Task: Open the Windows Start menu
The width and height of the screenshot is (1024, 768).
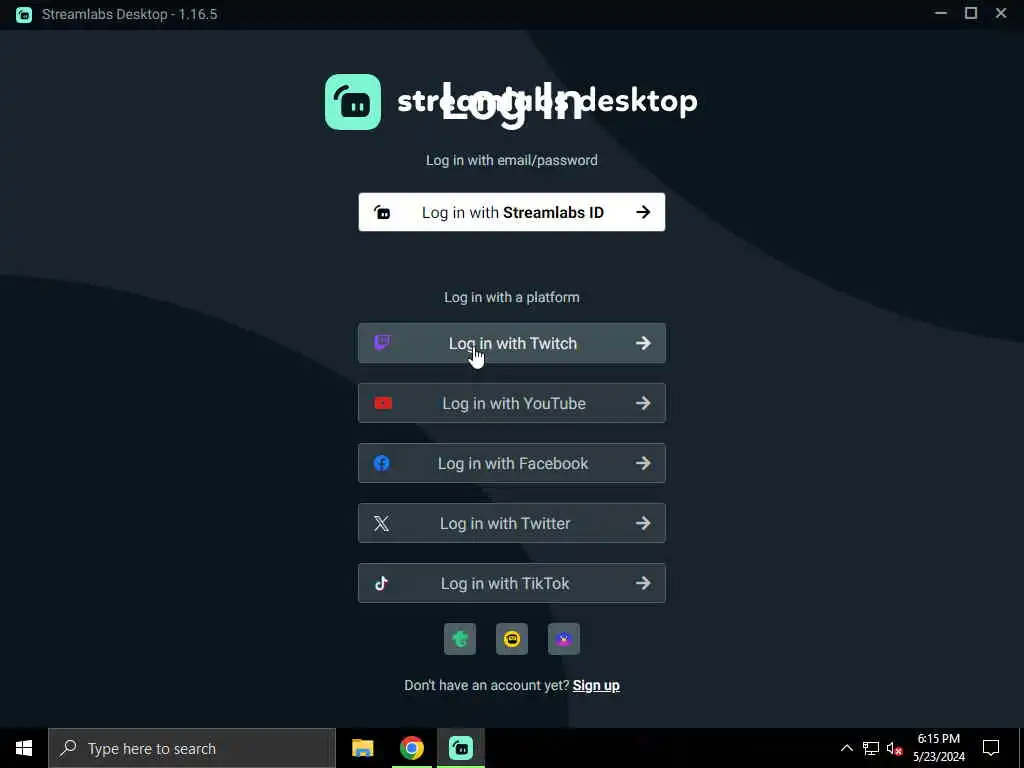Action: (24, 748)
